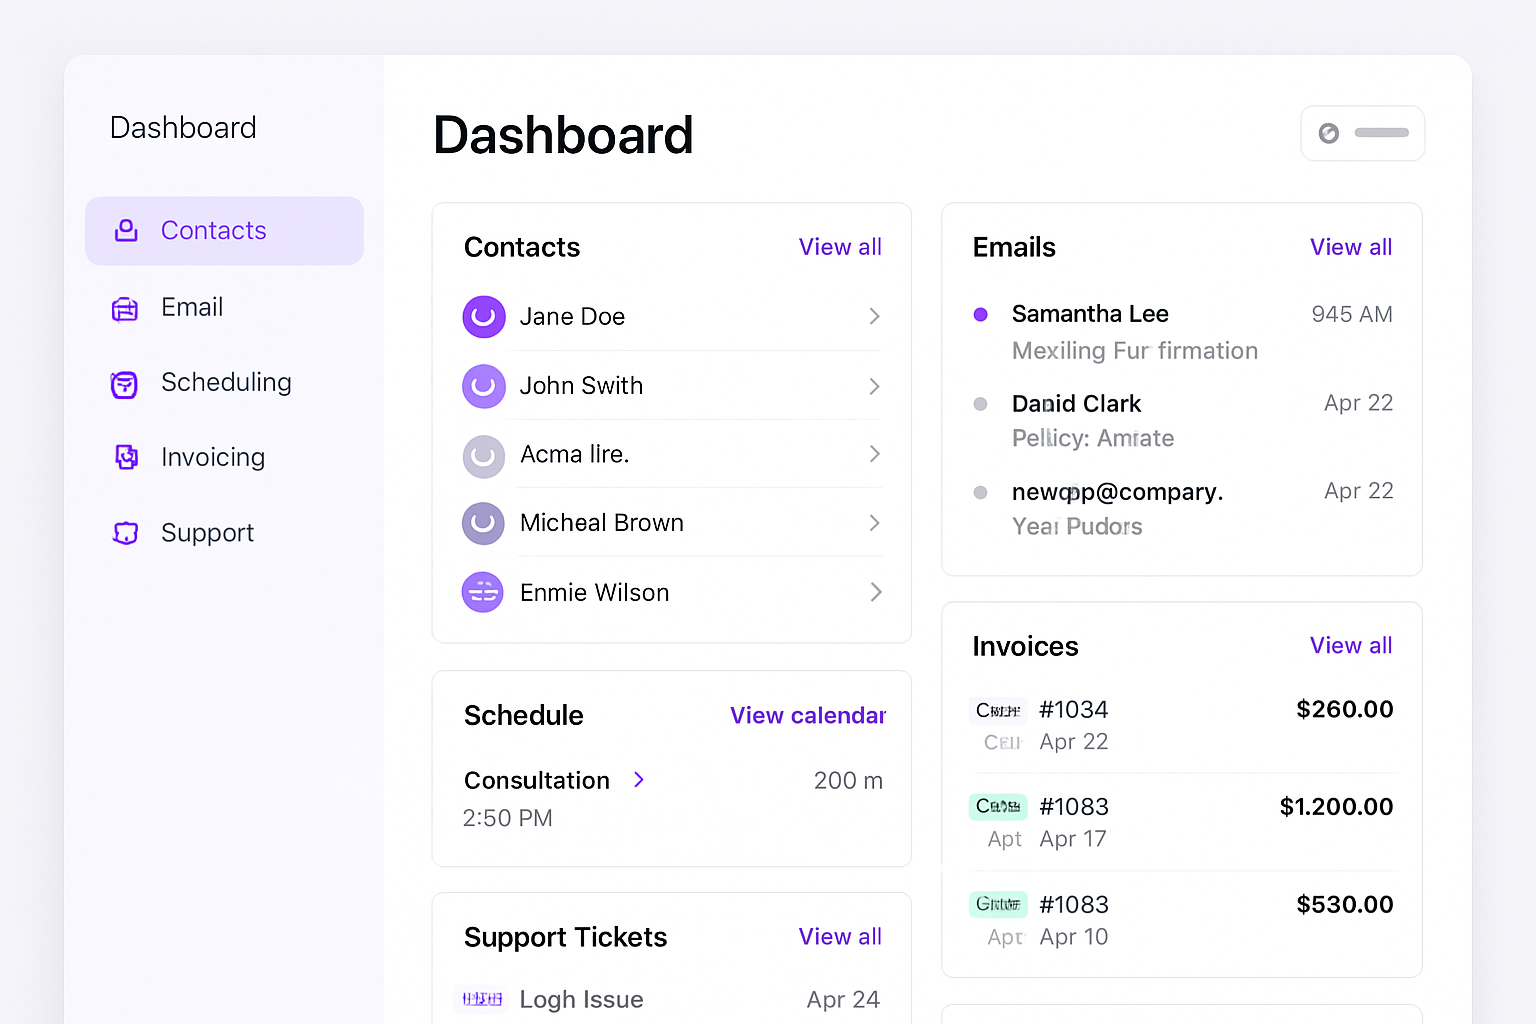Open Acma Ilre. details via the chevron
1536x1024 pixels.
coord(874,454)
